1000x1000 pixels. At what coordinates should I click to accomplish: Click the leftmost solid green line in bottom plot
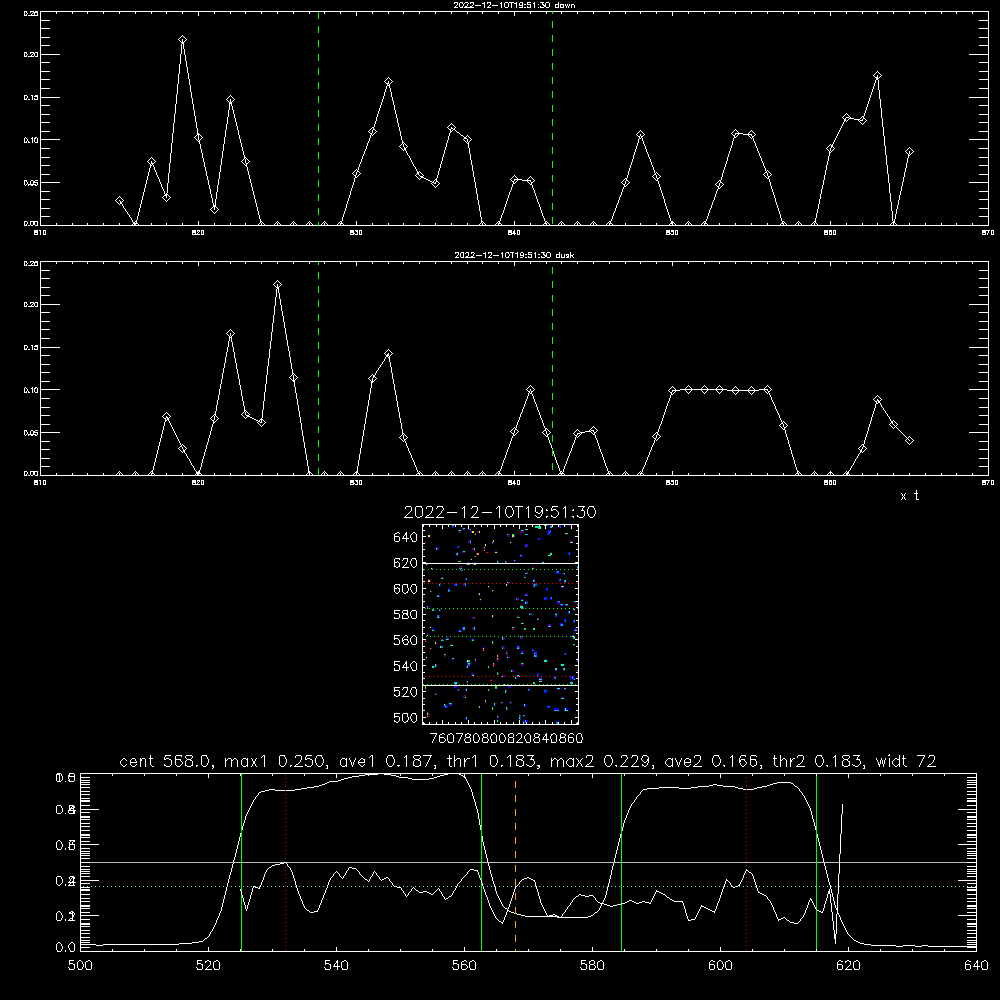point(241,861)
